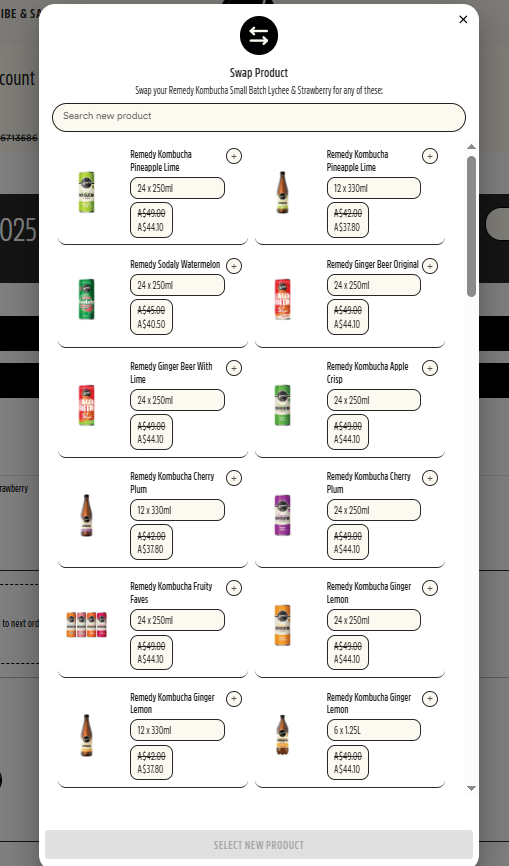Open size selector for Sodaly Watermelon 24 x 250ml
The image size is (509, 866).
coord(177,286)
